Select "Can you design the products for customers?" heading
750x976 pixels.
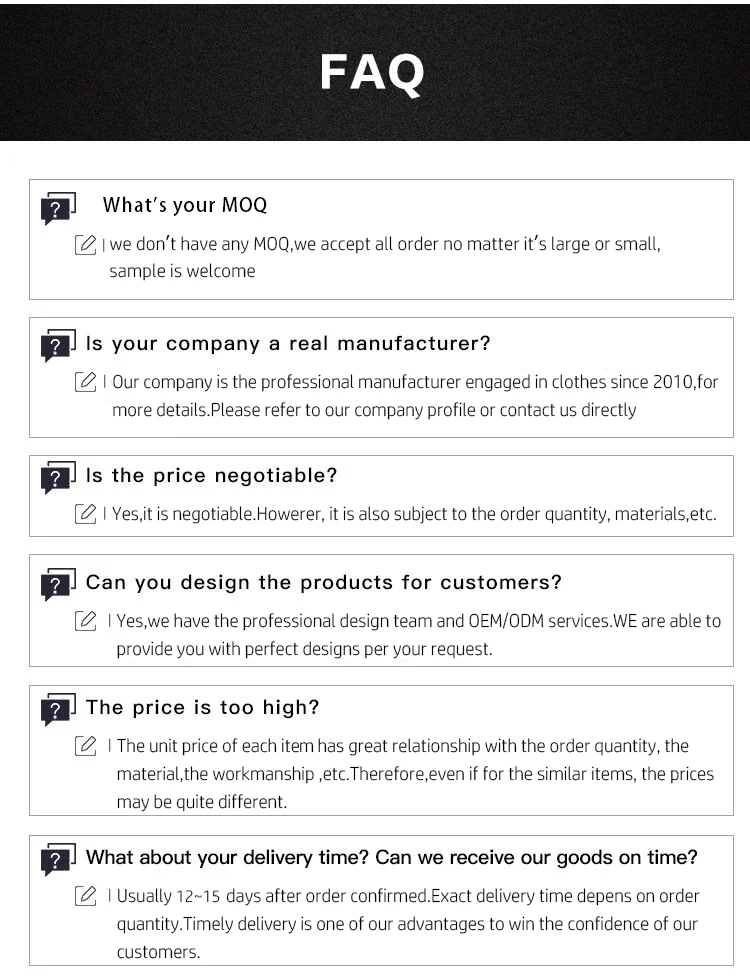(324, 583)
